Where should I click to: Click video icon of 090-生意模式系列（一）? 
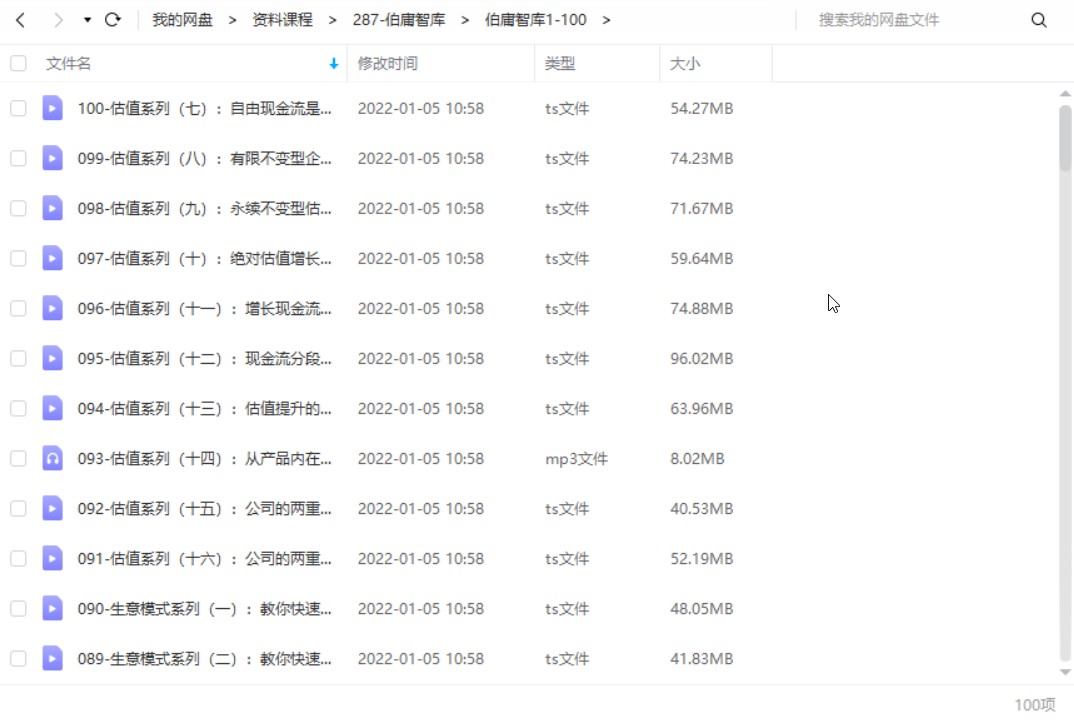52,608
